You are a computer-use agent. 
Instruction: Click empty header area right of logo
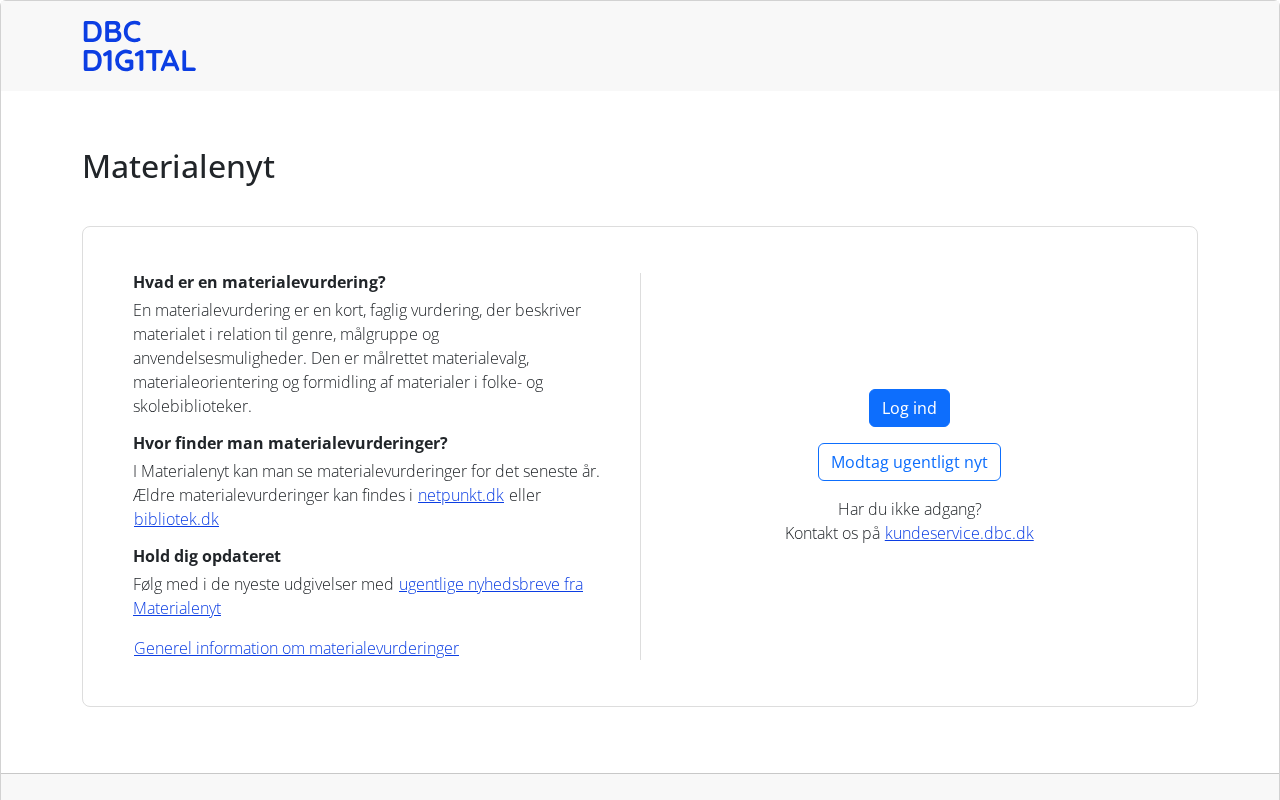coord(700,46)
